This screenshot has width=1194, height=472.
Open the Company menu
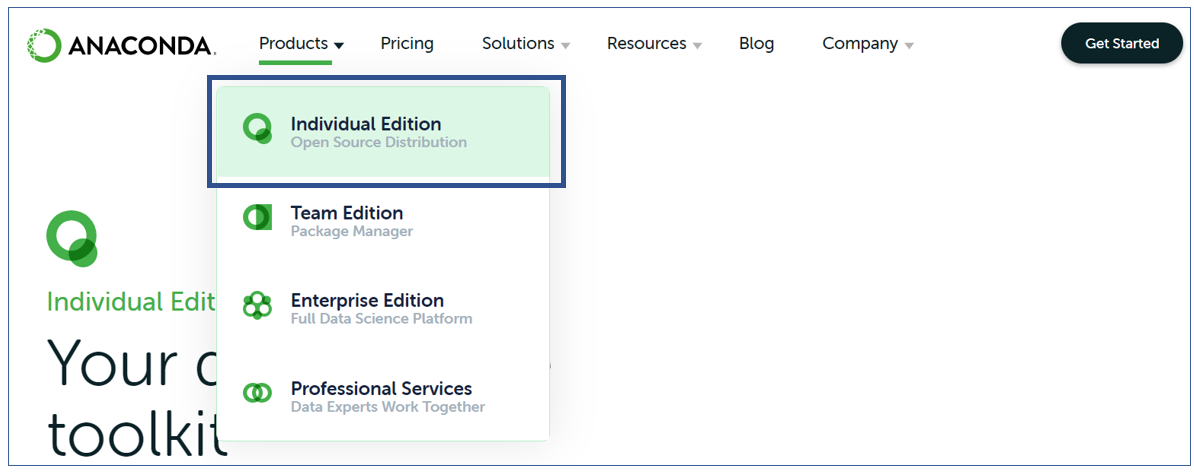pos(860,43)
